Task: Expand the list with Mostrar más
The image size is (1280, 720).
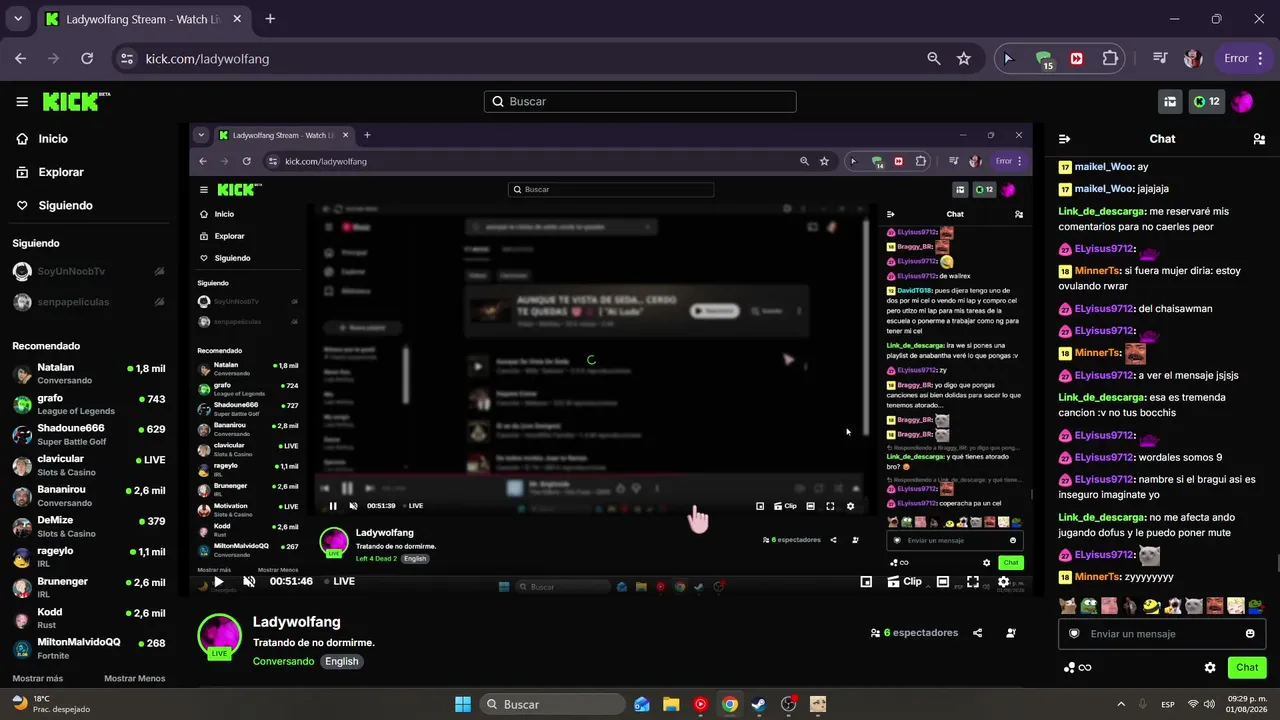Action: point(38,678)
